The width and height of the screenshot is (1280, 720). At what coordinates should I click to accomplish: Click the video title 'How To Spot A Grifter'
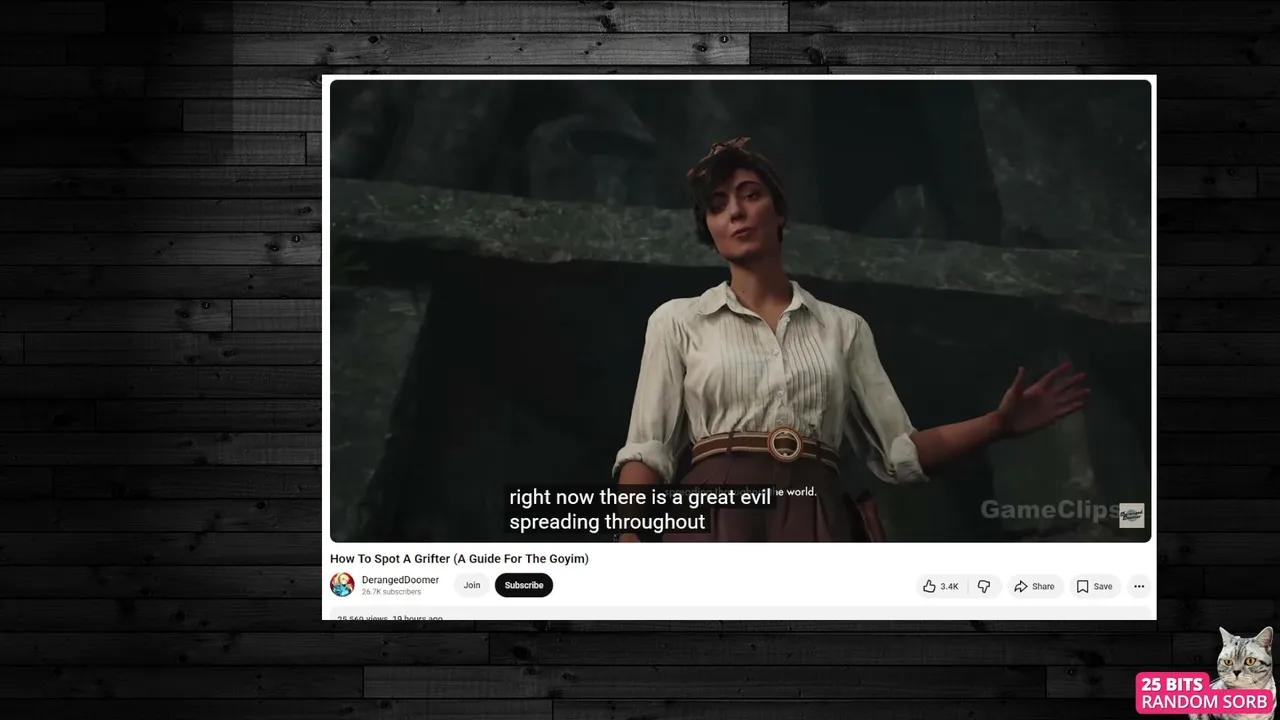459,558
